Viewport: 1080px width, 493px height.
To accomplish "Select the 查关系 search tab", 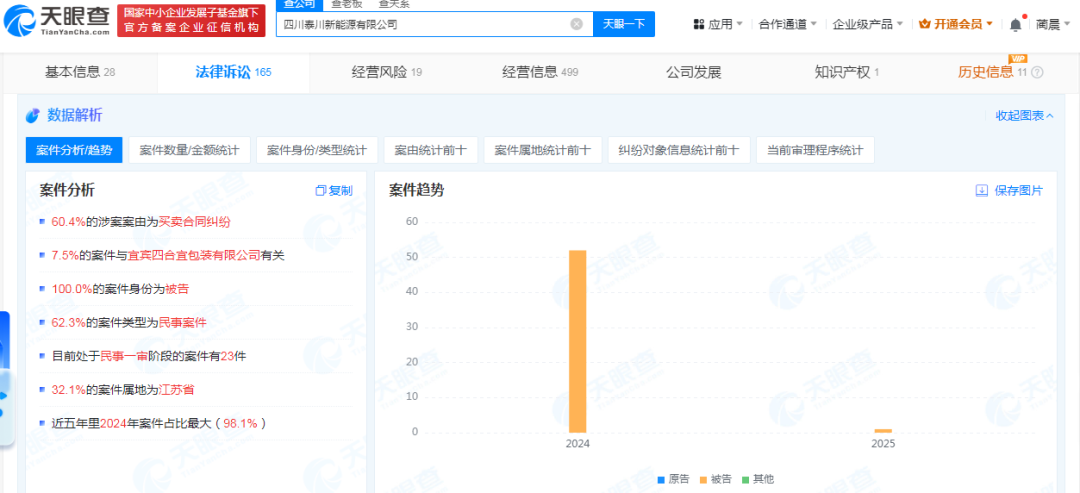I will pyautogui.click(x=393, y=4).
